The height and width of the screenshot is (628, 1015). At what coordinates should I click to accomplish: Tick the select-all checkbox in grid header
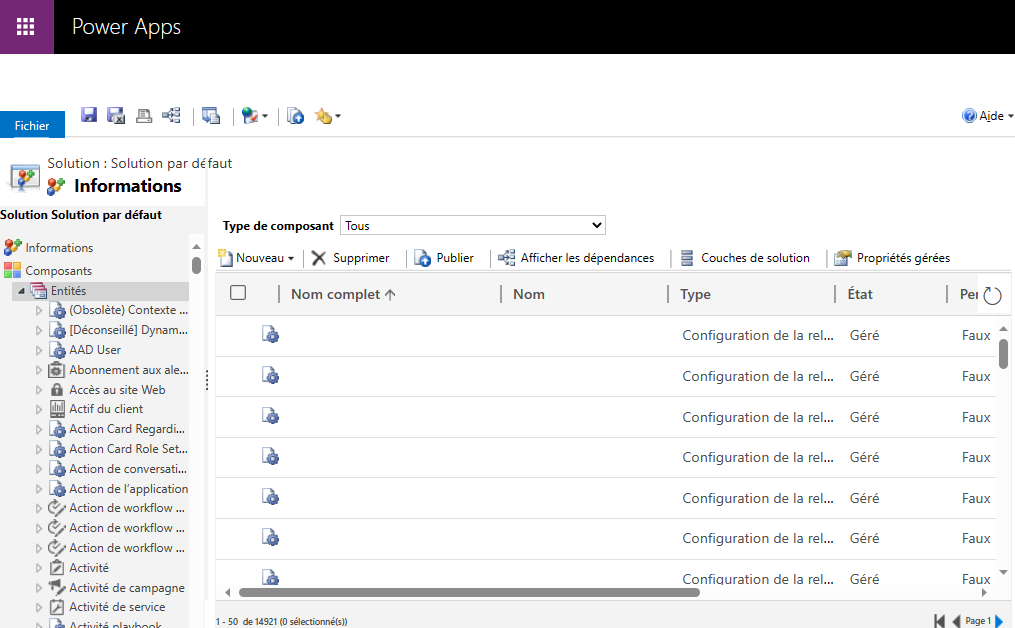pos(238,293)
